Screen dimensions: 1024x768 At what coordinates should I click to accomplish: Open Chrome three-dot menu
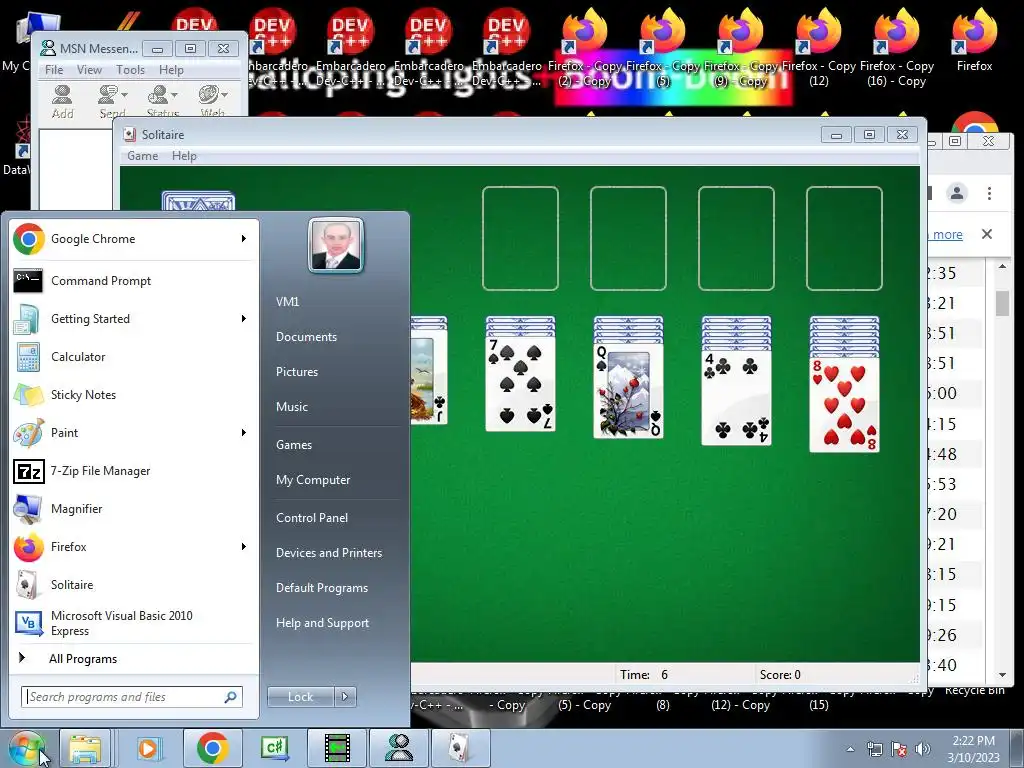pyautogui.click(x=989, y=193)
